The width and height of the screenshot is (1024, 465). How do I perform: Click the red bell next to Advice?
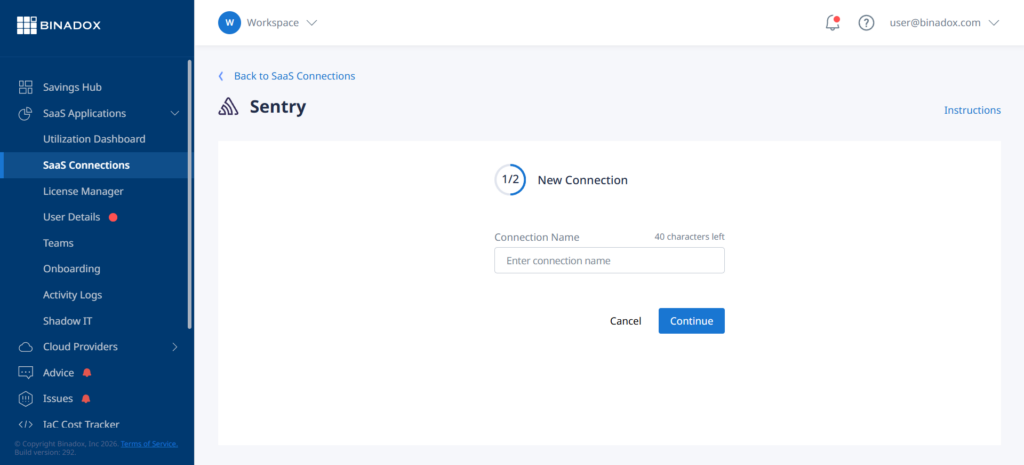87,373
